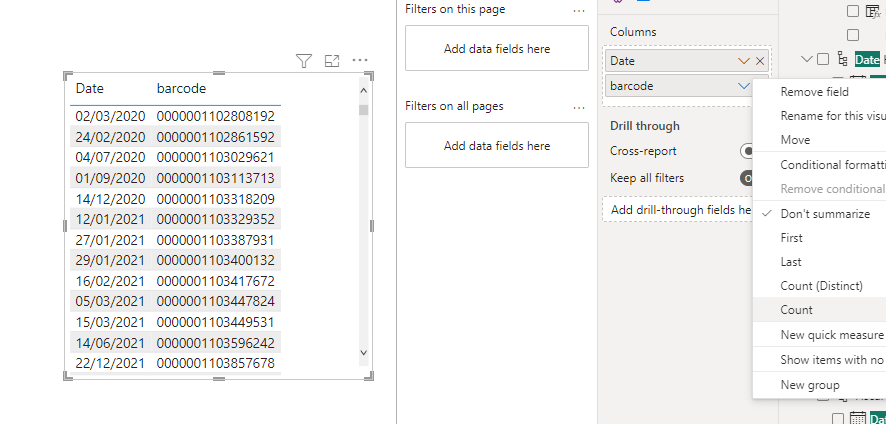Screen dimensions: 886x424
Task: Select the barcode cell 0000001102861592
Action: 216,137
